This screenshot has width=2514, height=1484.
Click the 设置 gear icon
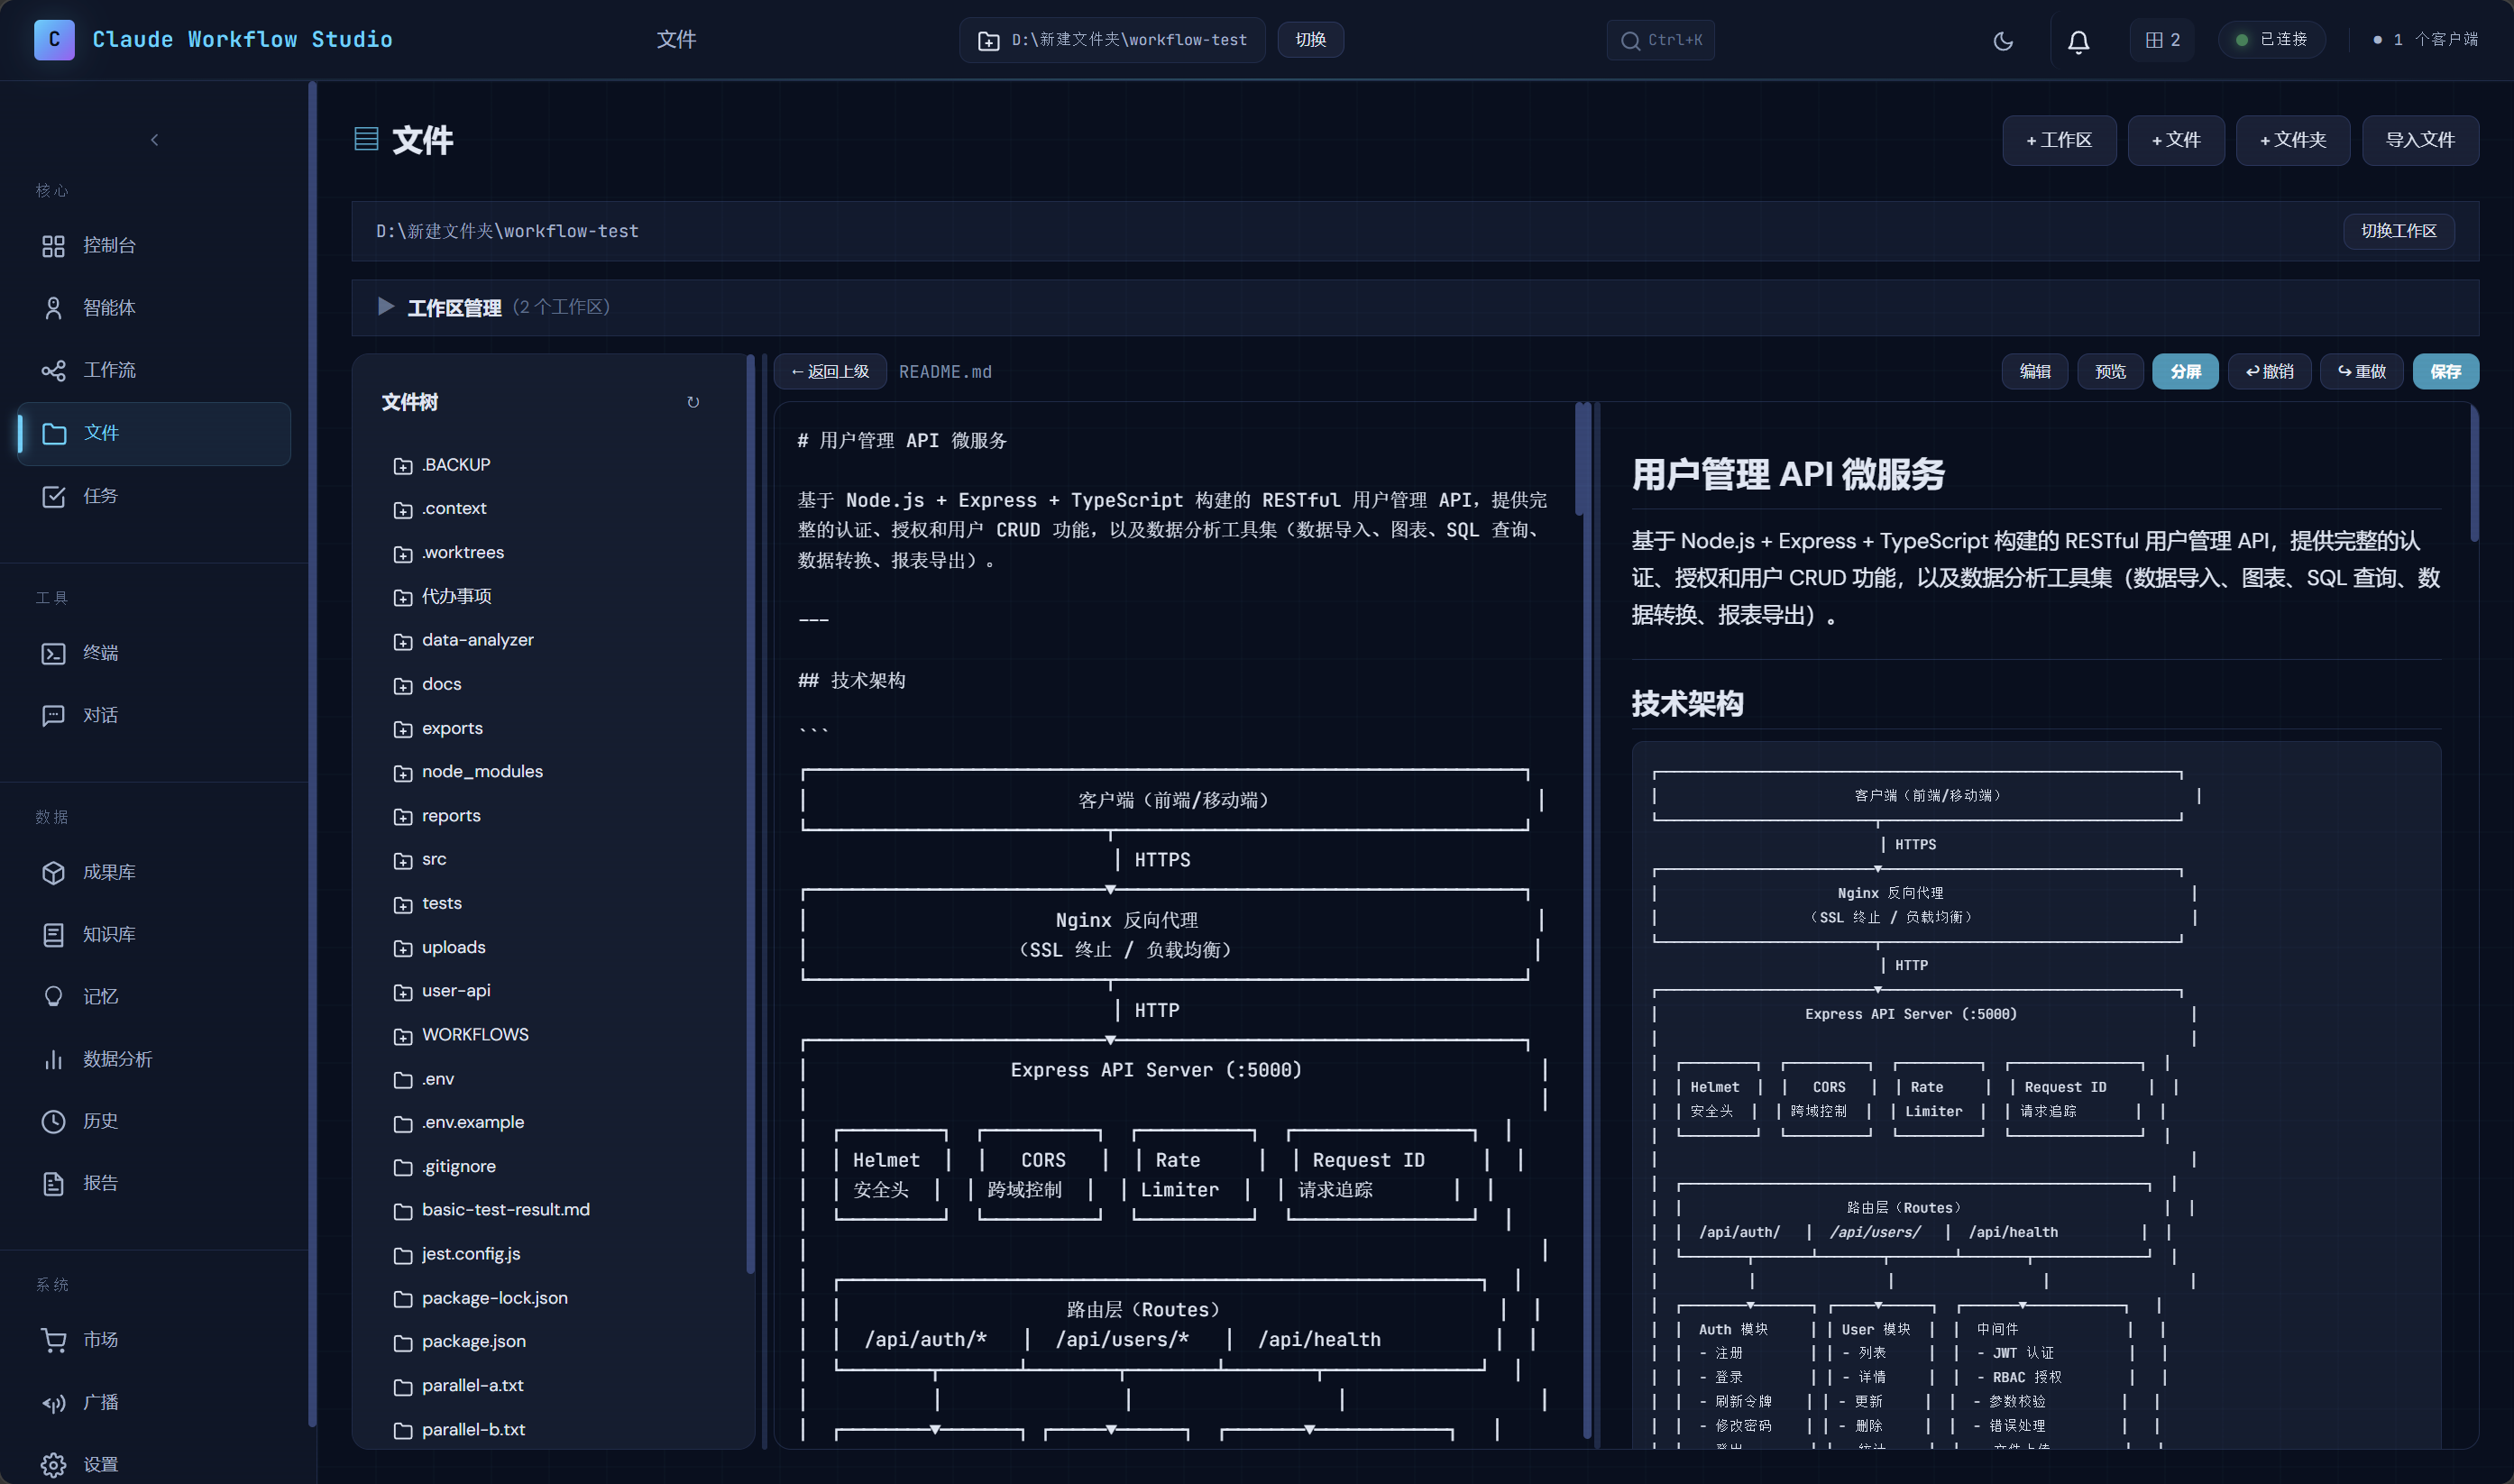(54, 1465)
